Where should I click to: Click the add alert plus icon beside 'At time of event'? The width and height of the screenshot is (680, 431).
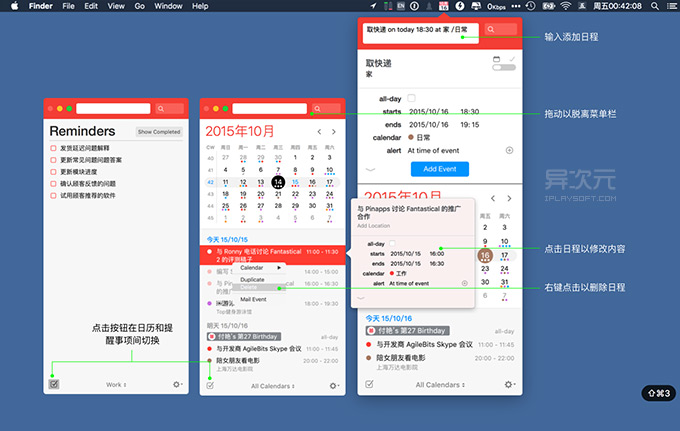509,150
